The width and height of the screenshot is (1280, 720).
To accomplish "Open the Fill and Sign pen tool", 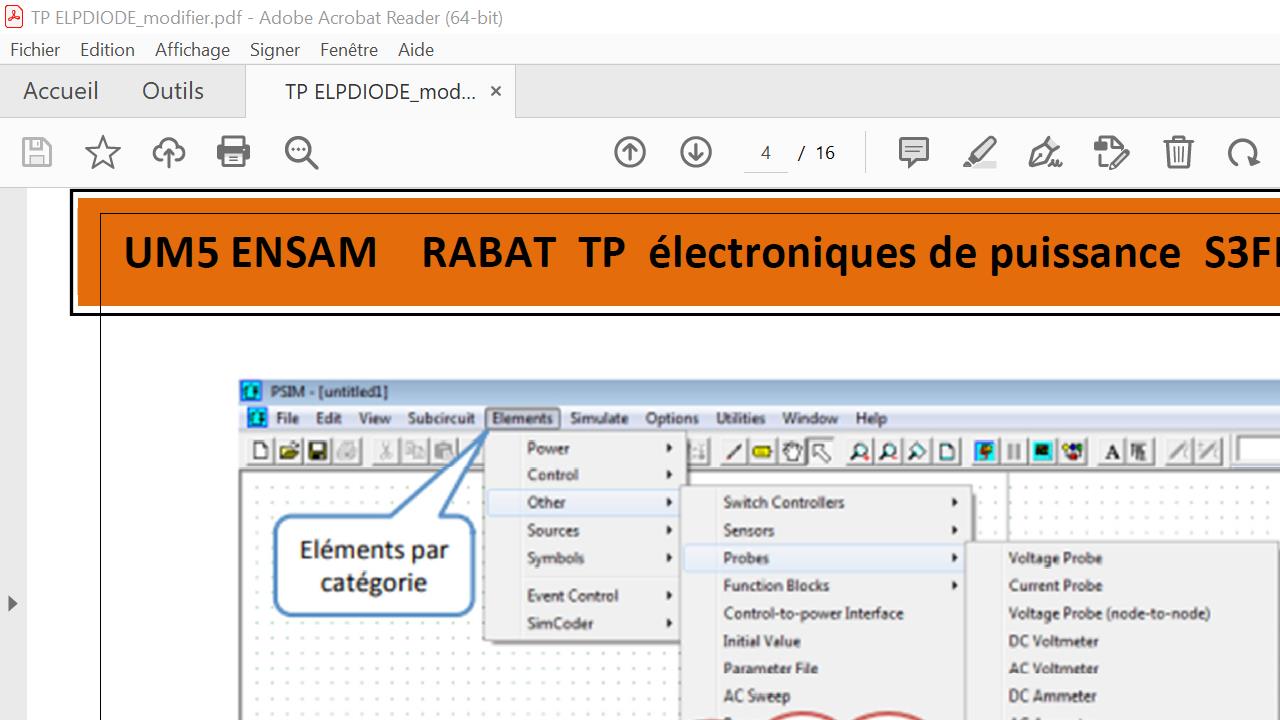I will [x=1045, y=152].
